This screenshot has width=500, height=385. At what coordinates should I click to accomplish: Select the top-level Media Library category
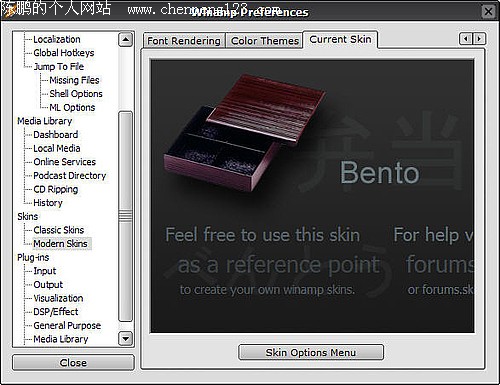[x=44, y=121]
